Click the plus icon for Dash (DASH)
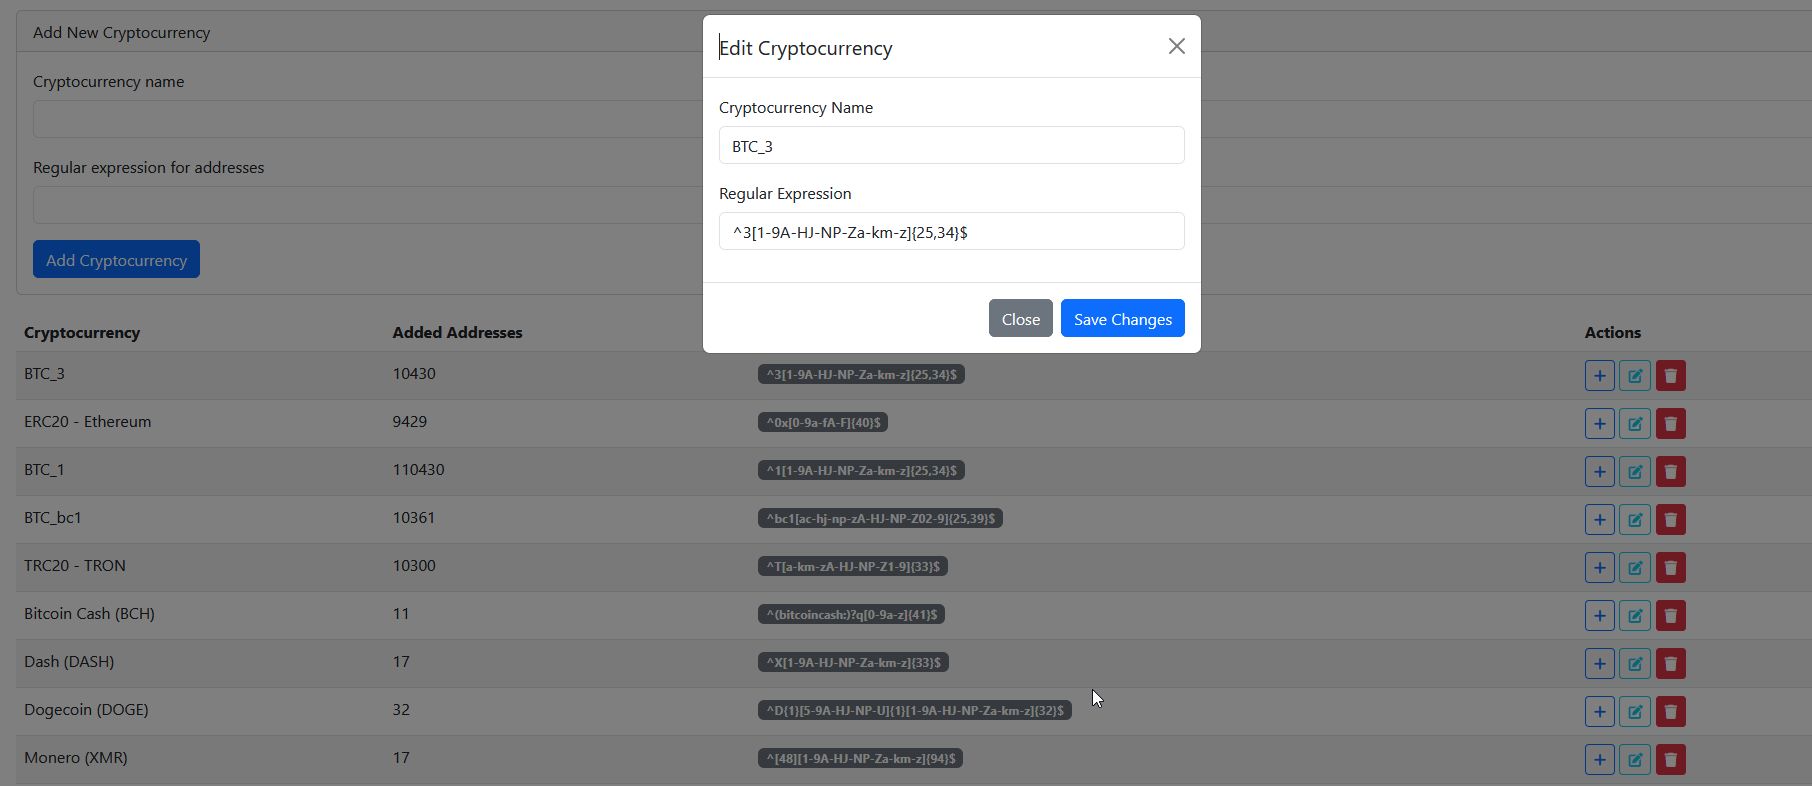Screen dimensions: 1812x786 1599,664
